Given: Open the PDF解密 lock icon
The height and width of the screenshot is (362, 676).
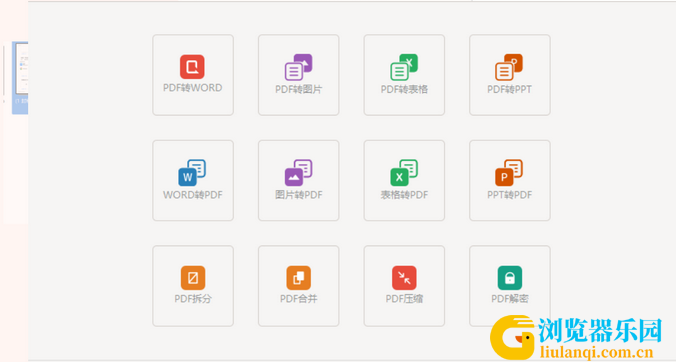Looking at the screenshot, I should click(510, 278).
